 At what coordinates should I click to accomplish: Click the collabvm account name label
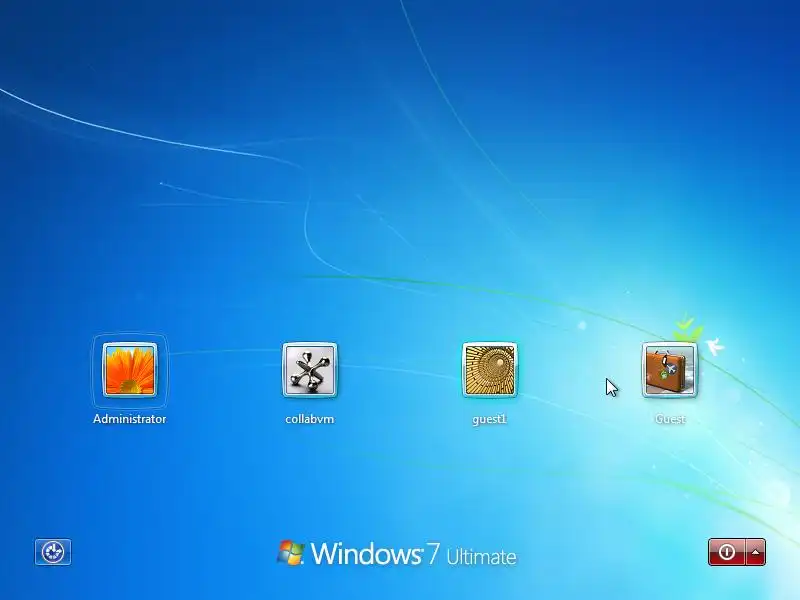[310, 419]
